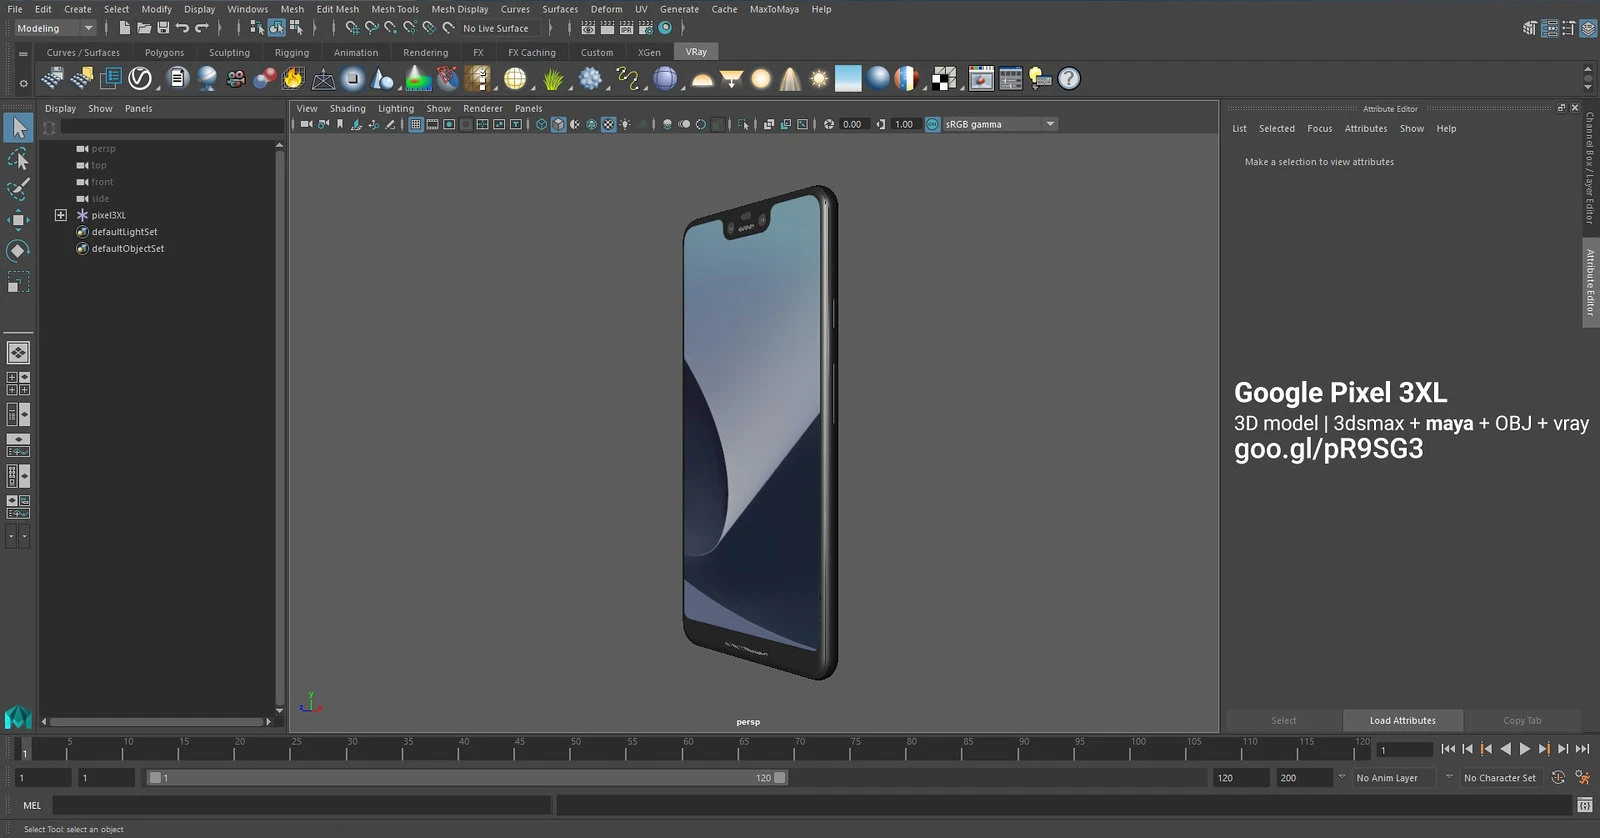
Task: Click the VRay camera shelf icon
Action: pos(236,78)
